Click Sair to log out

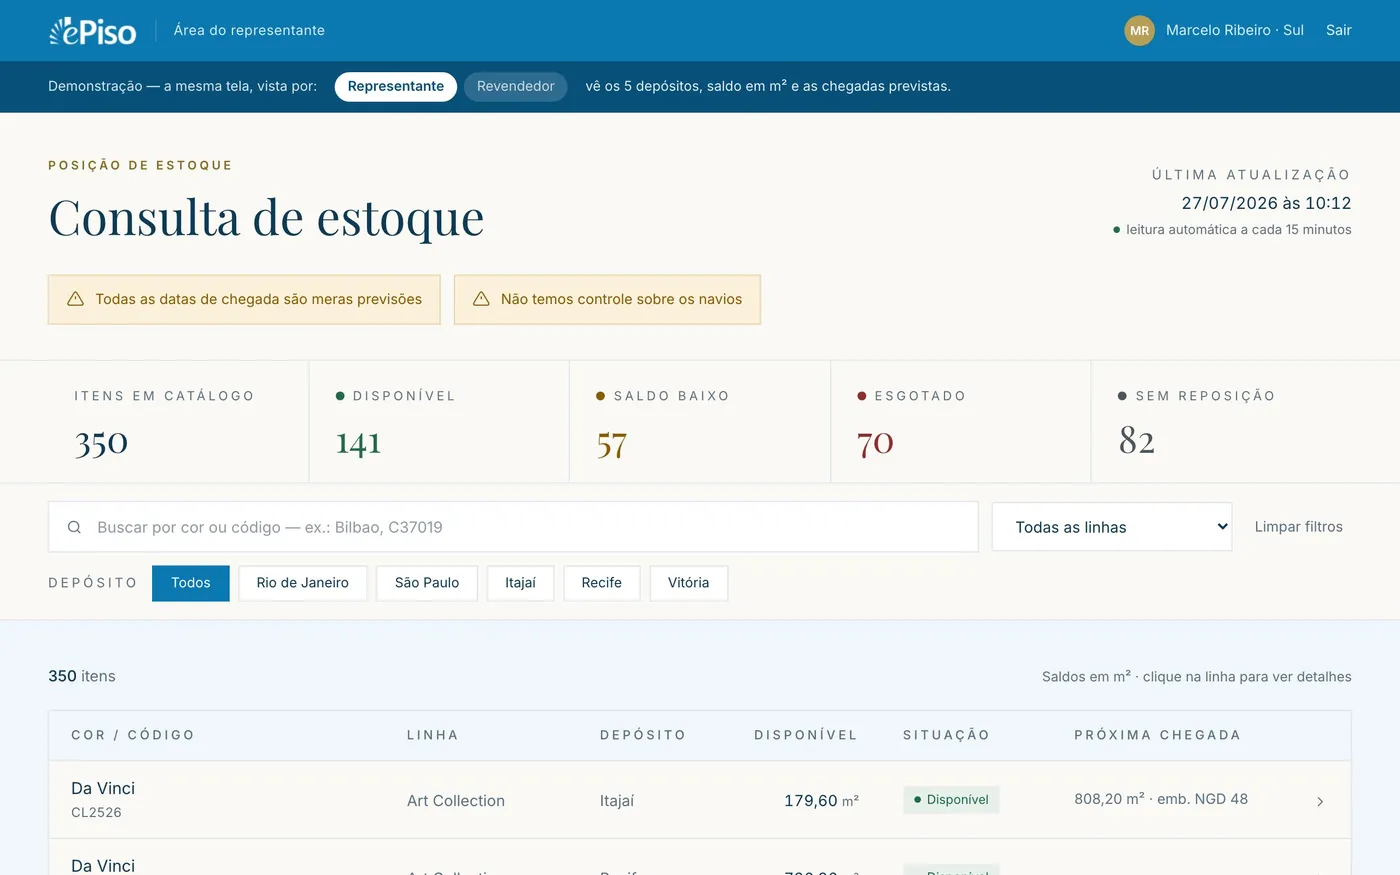point(1338,31)
